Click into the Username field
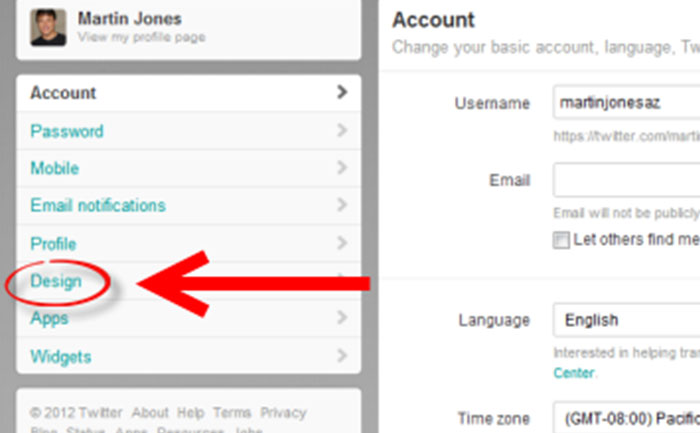 [626, 102]
